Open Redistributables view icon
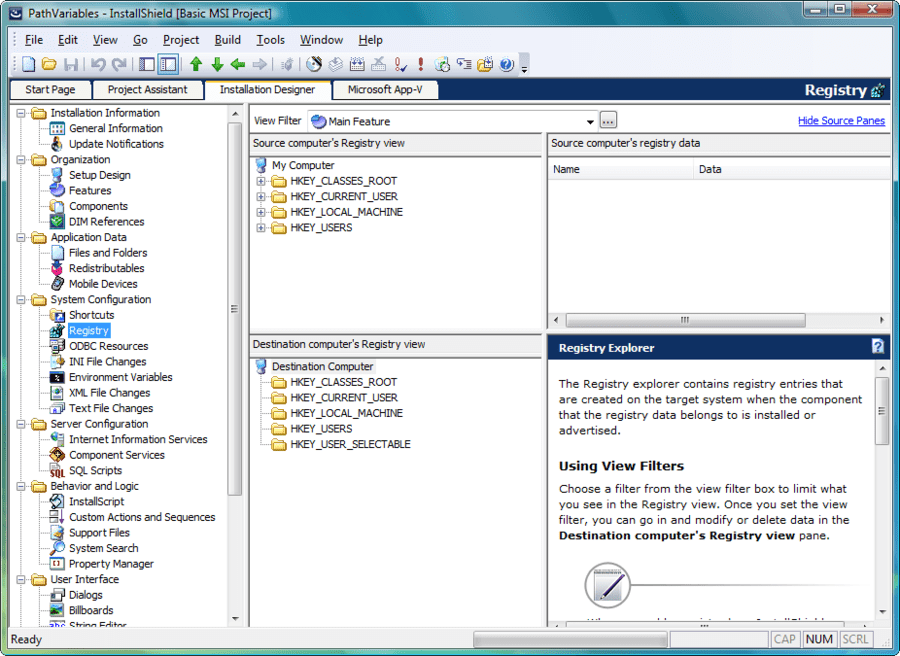Image resolution: width=900 pixels, height=656 pixels. [57, 268]
